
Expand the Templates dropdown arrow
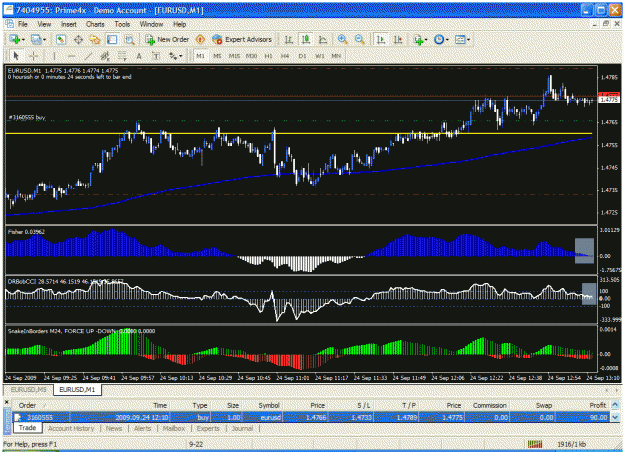(x=468, y=40)
